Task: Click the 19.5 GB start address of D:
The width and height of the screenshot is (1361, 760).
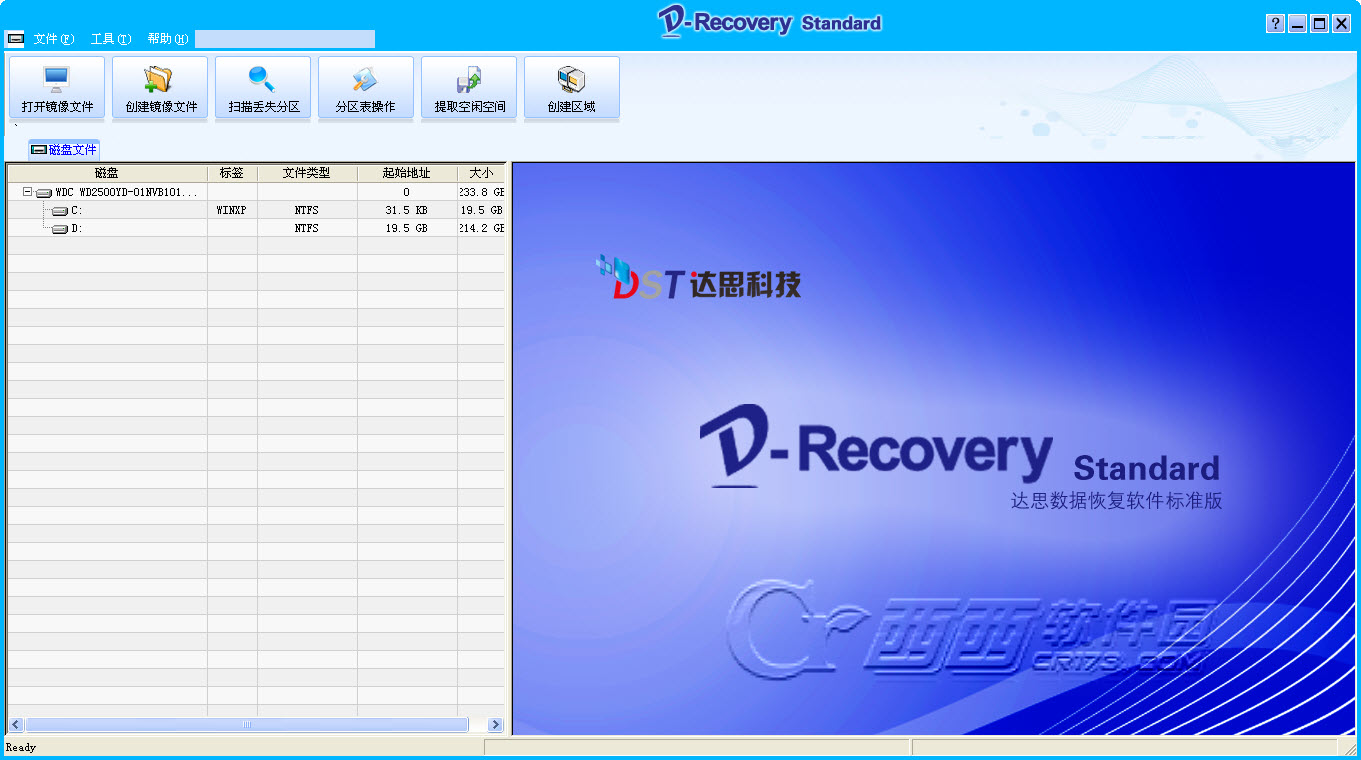Action: [x=407, y=228]
